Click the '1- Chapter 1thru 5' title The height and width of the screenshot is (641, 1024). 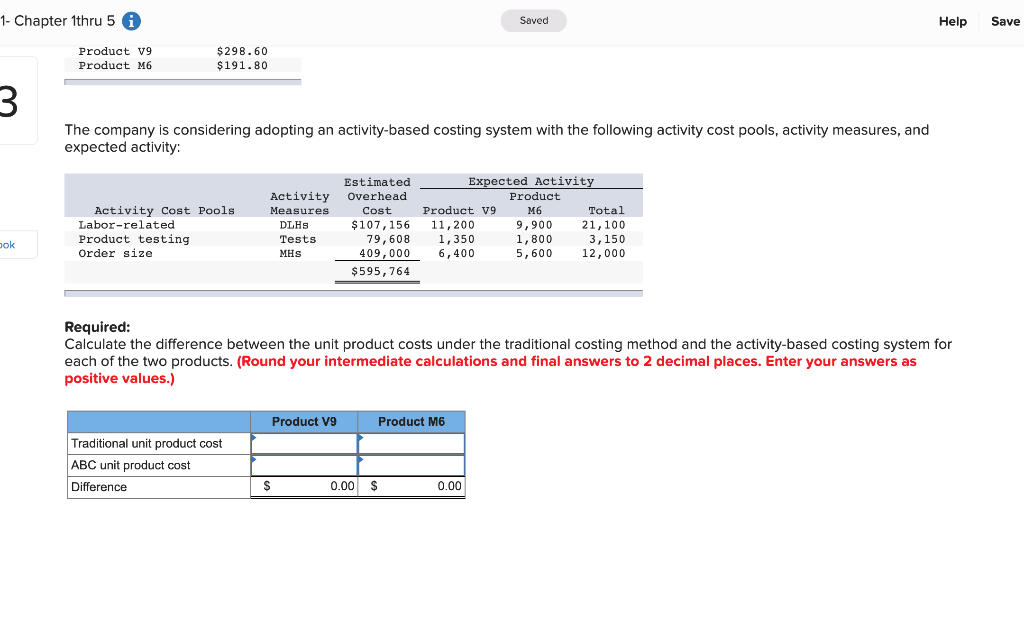(57, 21)
